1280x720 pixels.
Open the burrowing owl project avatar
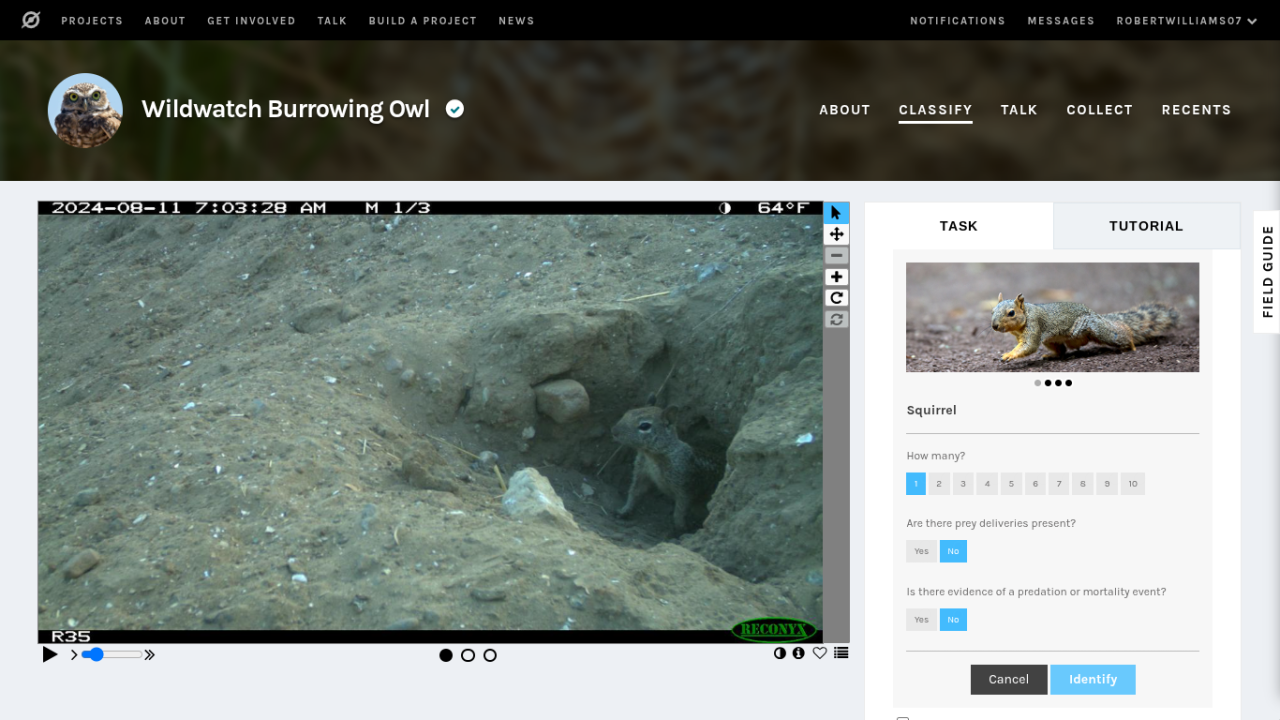coord(85,110)
